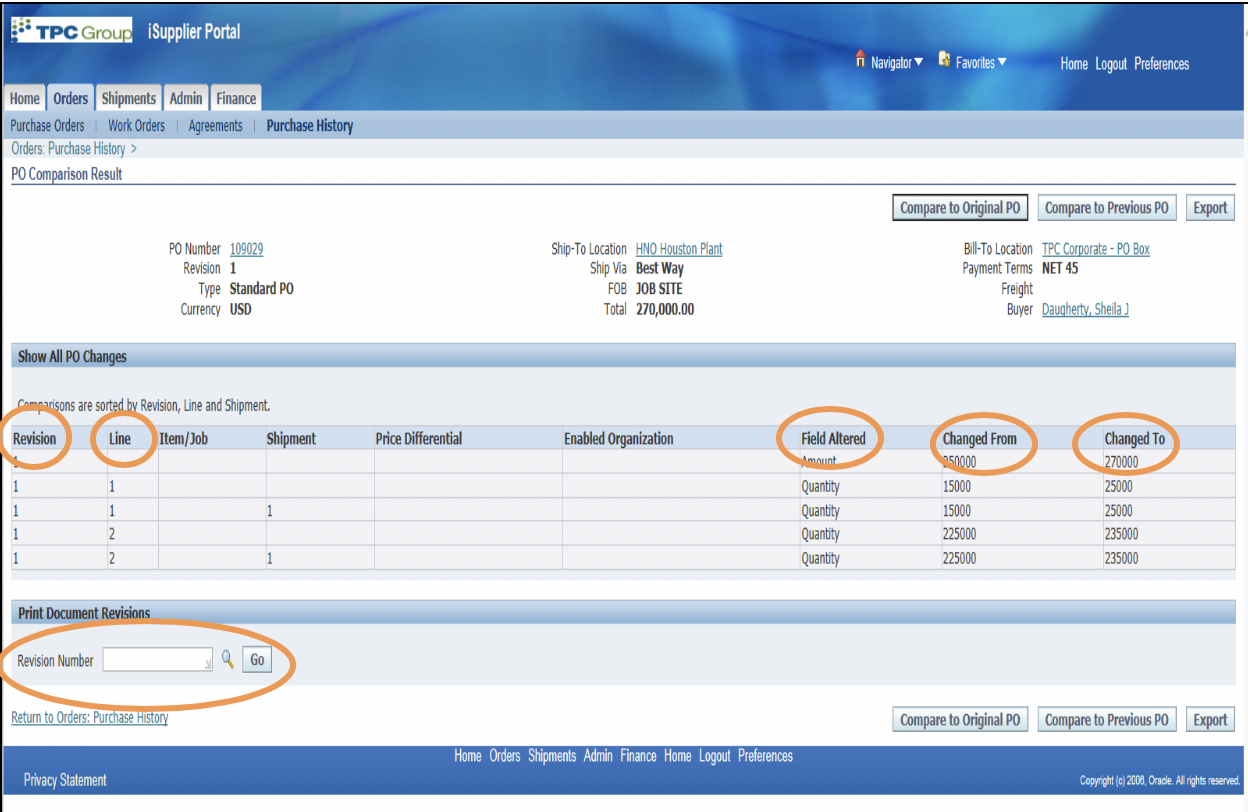
Task: Click the 270000 Changed To value
Action: 1122,462
